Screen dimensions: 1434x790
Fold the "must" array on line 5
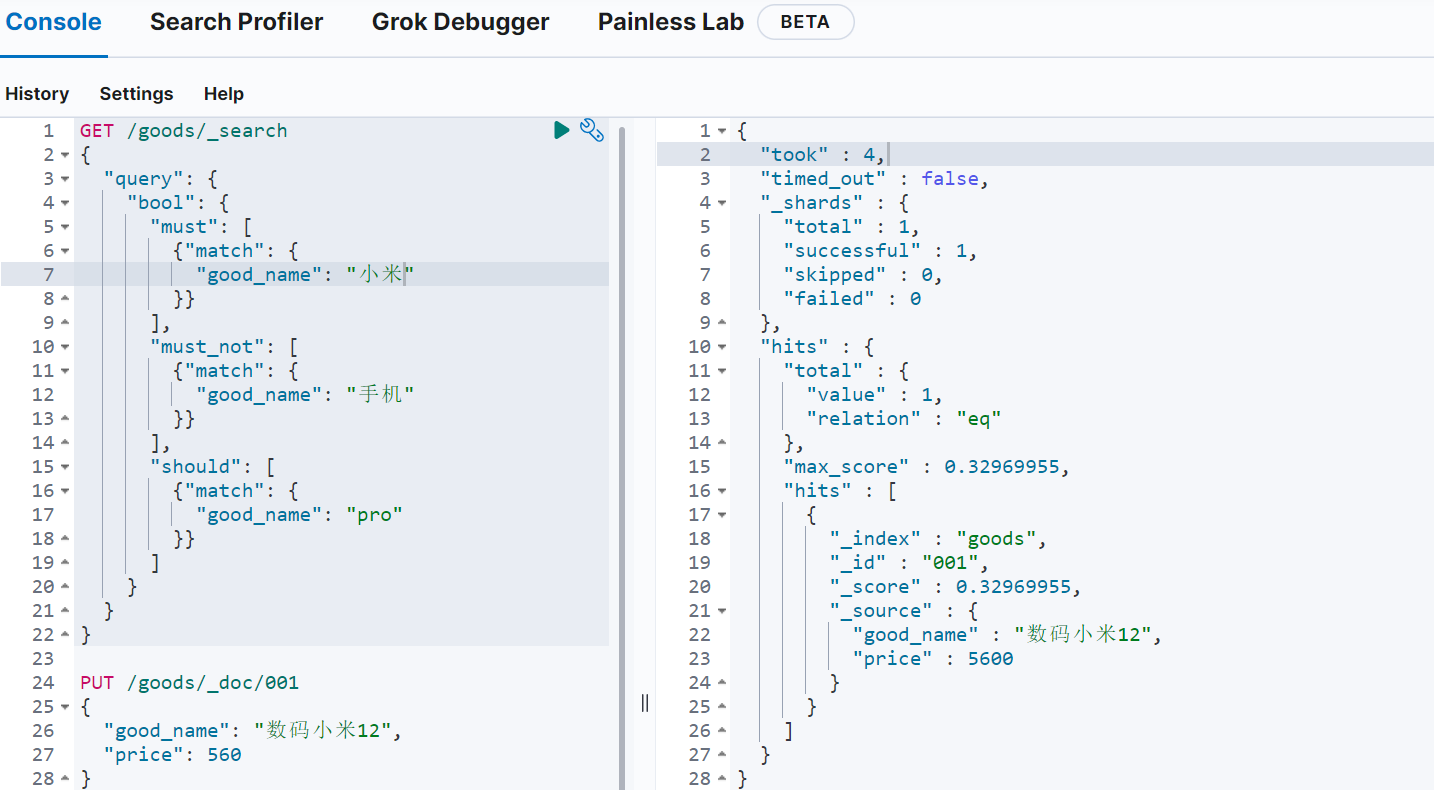click(65, 227)
